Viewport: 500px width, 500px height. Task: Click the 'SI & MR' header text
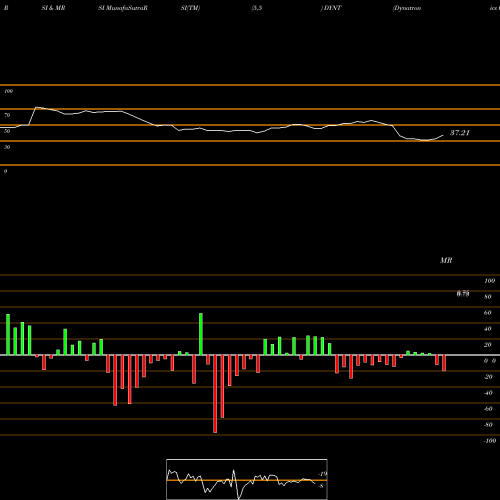53,8
